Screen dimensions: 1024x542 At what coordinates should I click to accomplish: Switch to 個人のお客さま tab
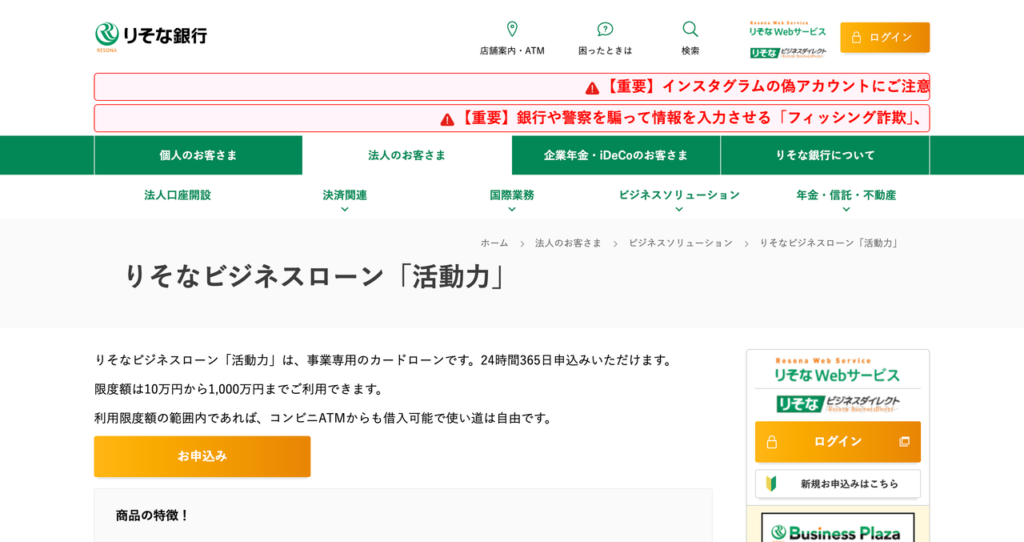[199, 155]
